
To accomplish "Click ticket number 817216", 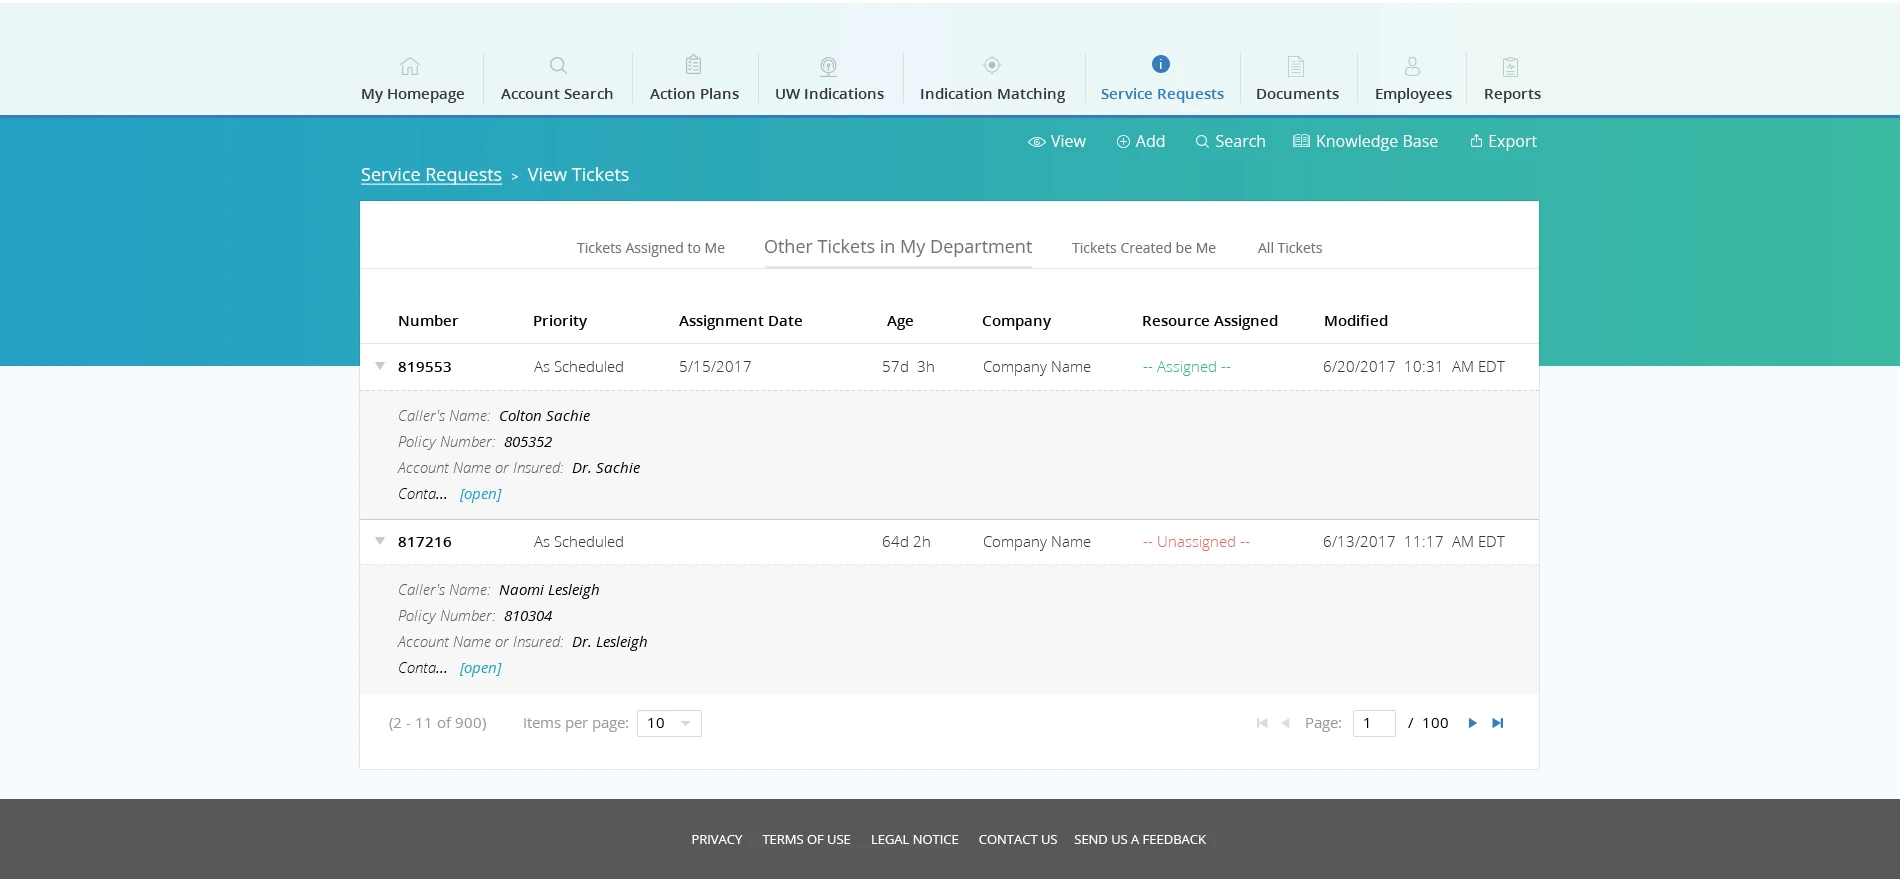I will (x=425, y=542).
